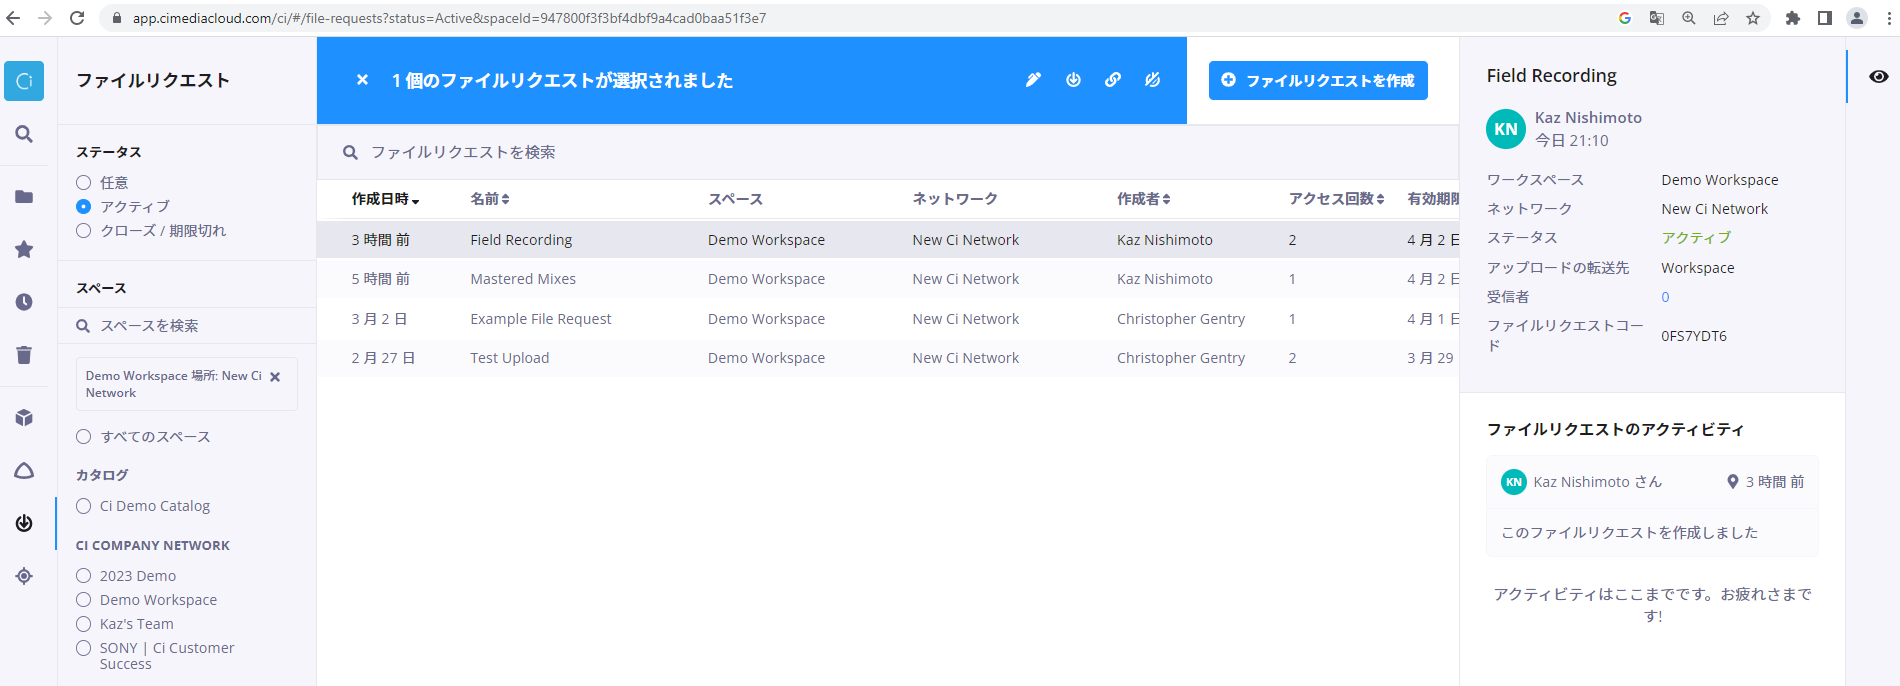Viewport: 1900px width, 686px height.
Task: Select the Example File Request row
Action: pos(888,319)
